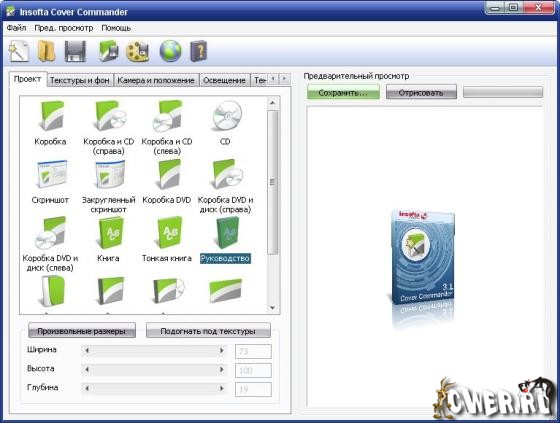This screenshot has width=560, height=423.
Task: Click the Отрисовать button
Action: [421, 93]
